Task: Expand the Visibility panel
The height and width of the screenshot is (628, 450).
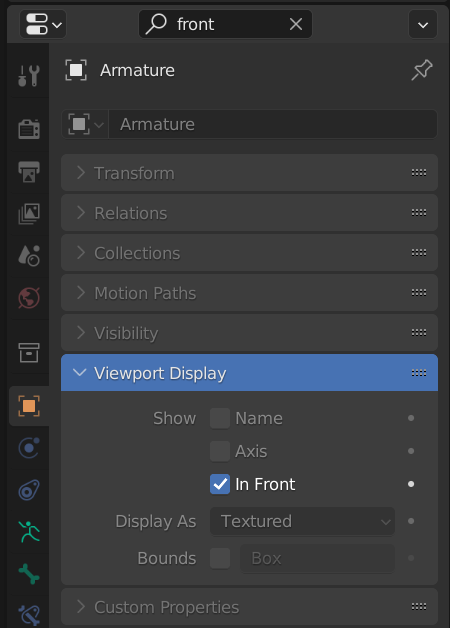Action: pos(249,333)
